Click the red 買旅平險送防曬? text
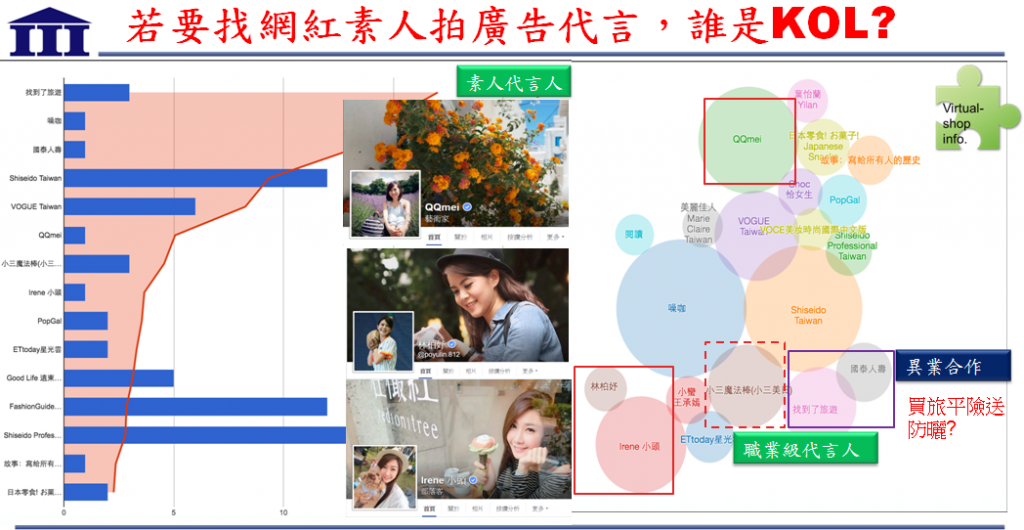Viewport: 1024px width, 530px height. pyautogui.click(x=957, y=418)
